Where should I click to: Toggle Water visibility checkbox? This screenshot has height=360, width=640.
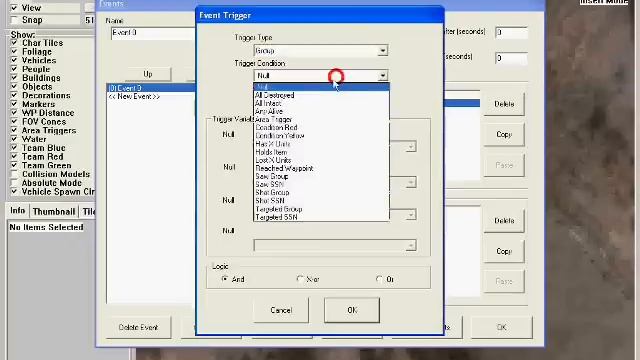14,139
